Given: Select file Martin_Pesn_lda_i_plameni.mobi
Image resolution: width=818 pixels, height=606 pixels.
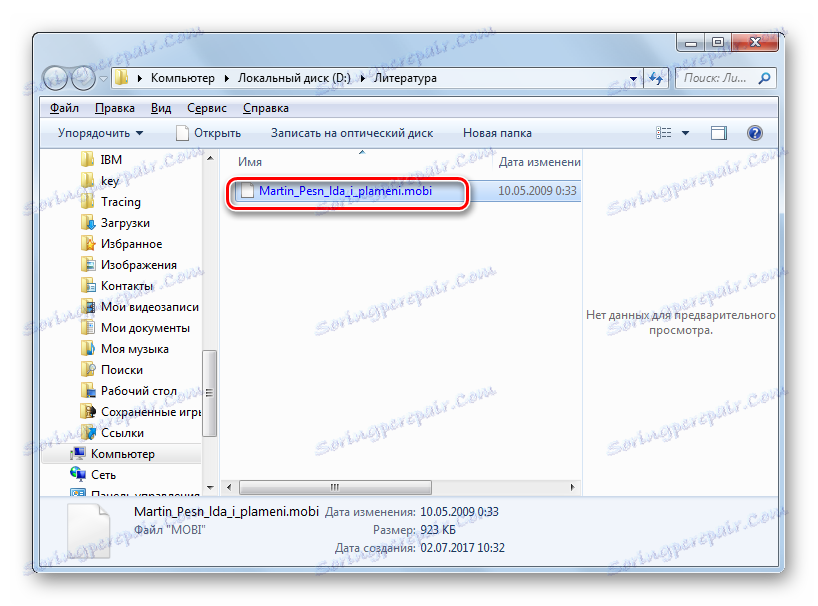Looking at the screenshot, I should (x=345, y=191).
